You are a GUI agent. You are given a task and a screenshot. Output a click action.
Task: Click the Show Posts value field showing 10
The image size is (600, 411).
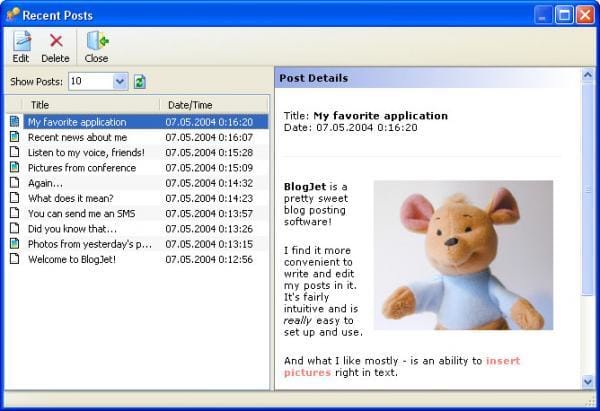click(91, 82)
